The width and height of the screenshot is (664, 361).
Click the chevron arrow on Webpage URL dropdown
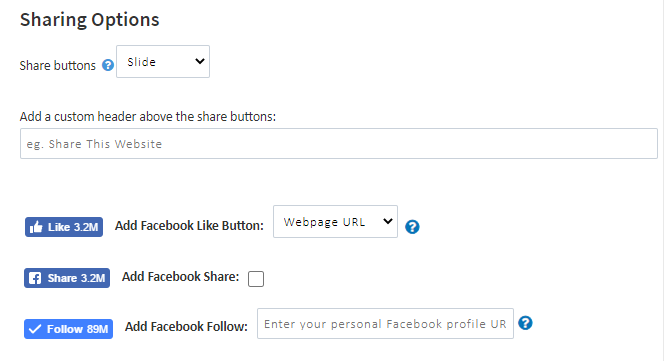(x=387, y=221)
